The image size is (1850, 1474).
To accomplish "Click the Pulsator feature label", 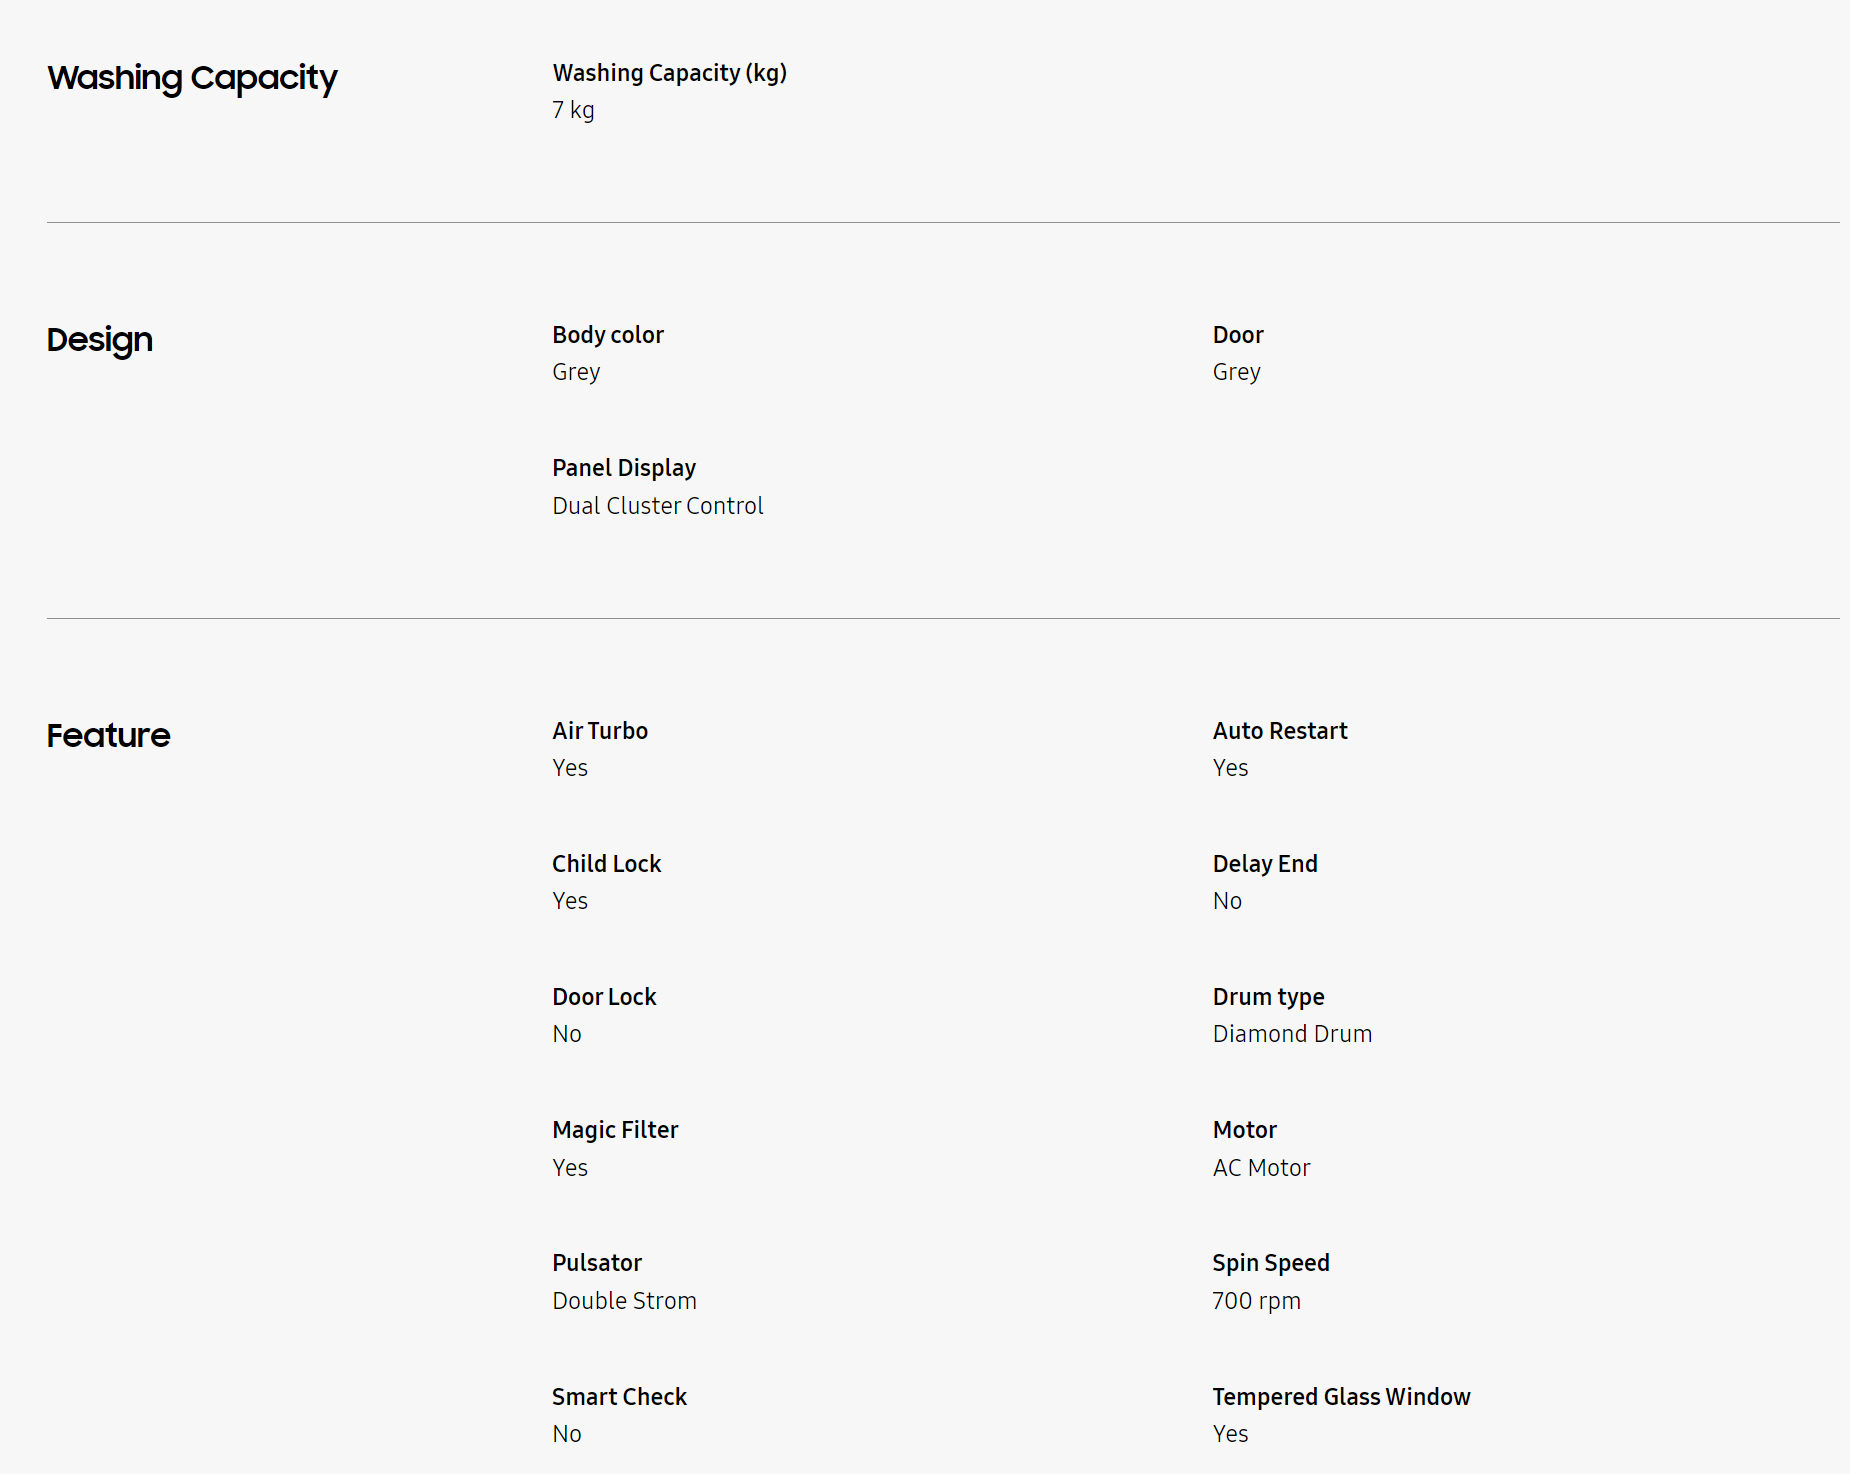I will (597, 1263).
